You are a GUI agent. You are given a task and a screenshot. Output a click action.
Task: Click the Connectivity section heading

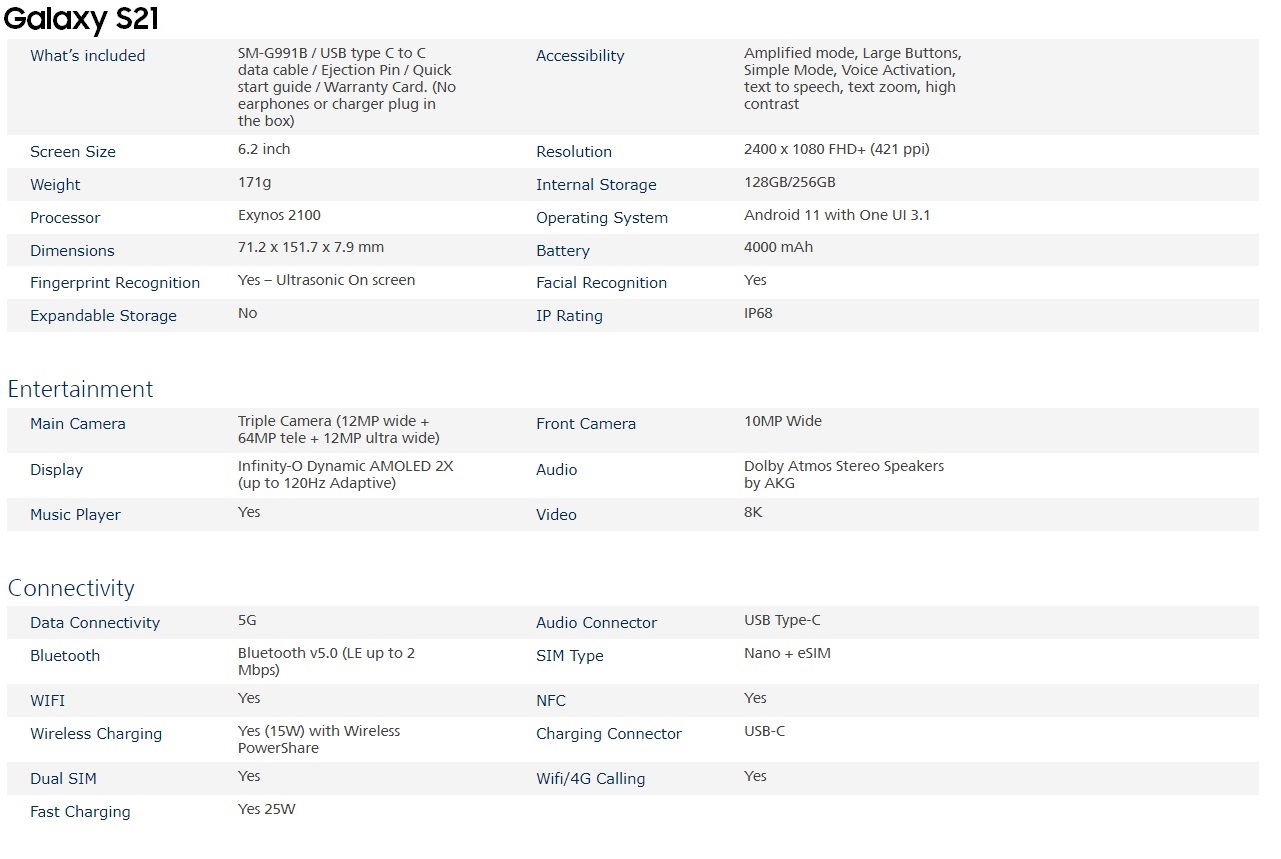click(x=70, y=588)
